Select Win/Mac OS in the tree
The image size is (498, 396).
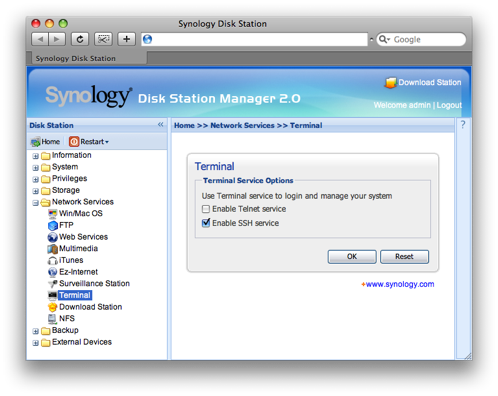point(81,213)
